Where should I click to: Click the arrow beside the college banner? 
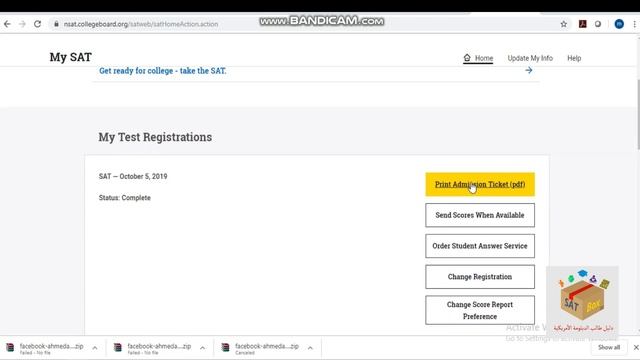[529, 70]
